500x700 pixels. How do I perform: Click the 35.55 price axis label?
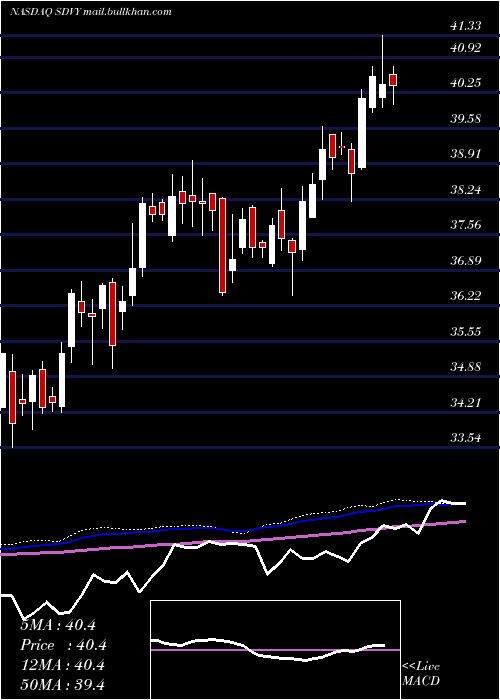coord(466,332)
